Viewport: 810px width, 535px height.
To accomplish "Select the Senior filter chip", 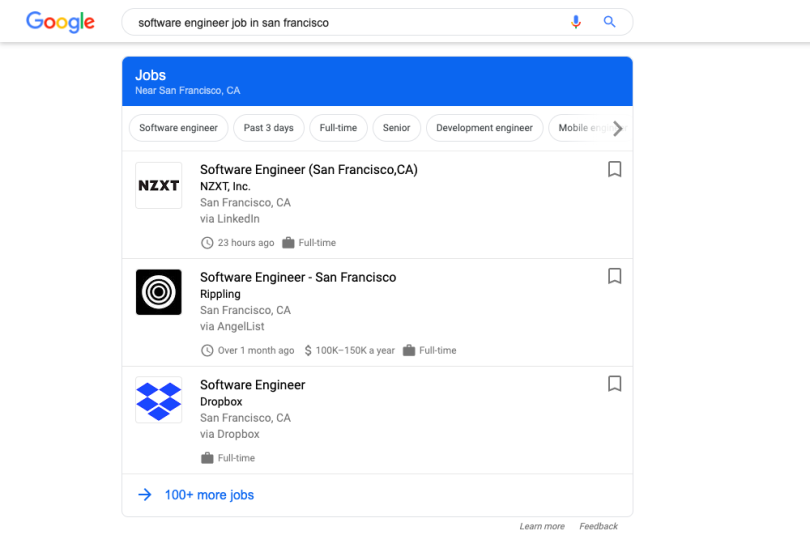I will 396,128.
